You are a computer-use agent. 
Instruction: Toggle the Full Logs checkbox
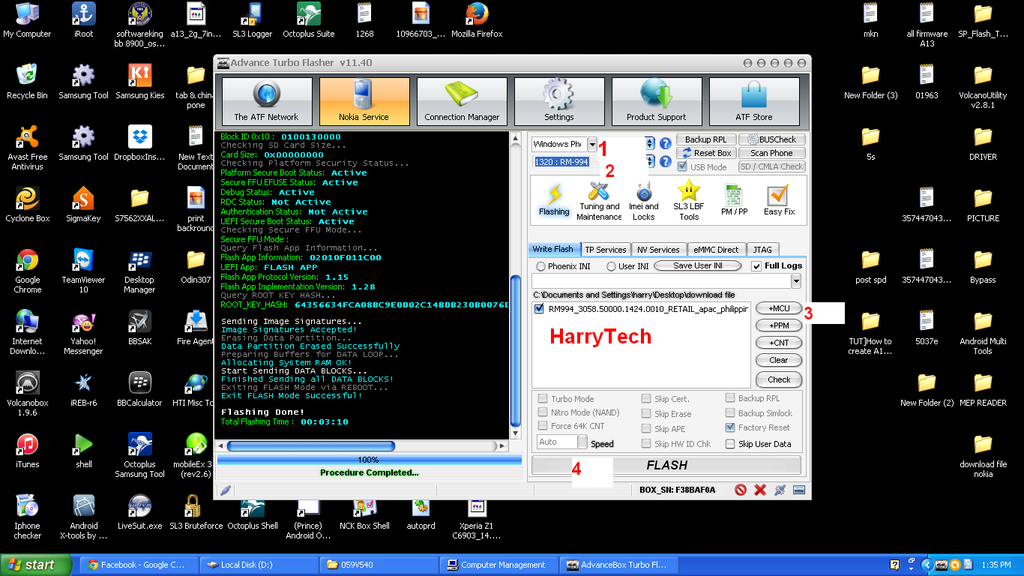coord(756,266)
